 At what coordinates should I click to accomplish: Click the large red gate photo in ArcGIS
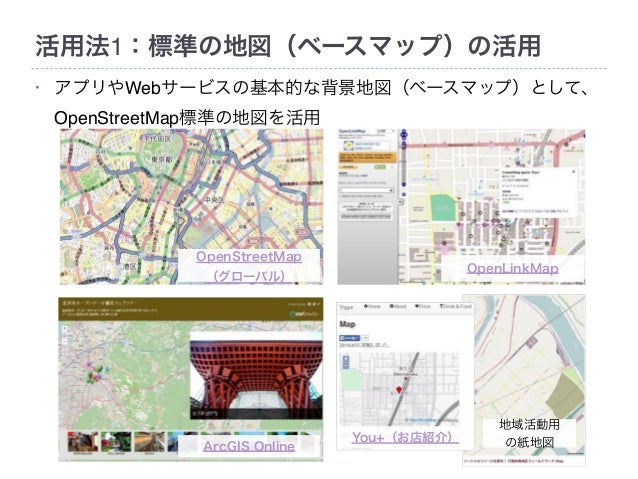[x=256, y=375]
